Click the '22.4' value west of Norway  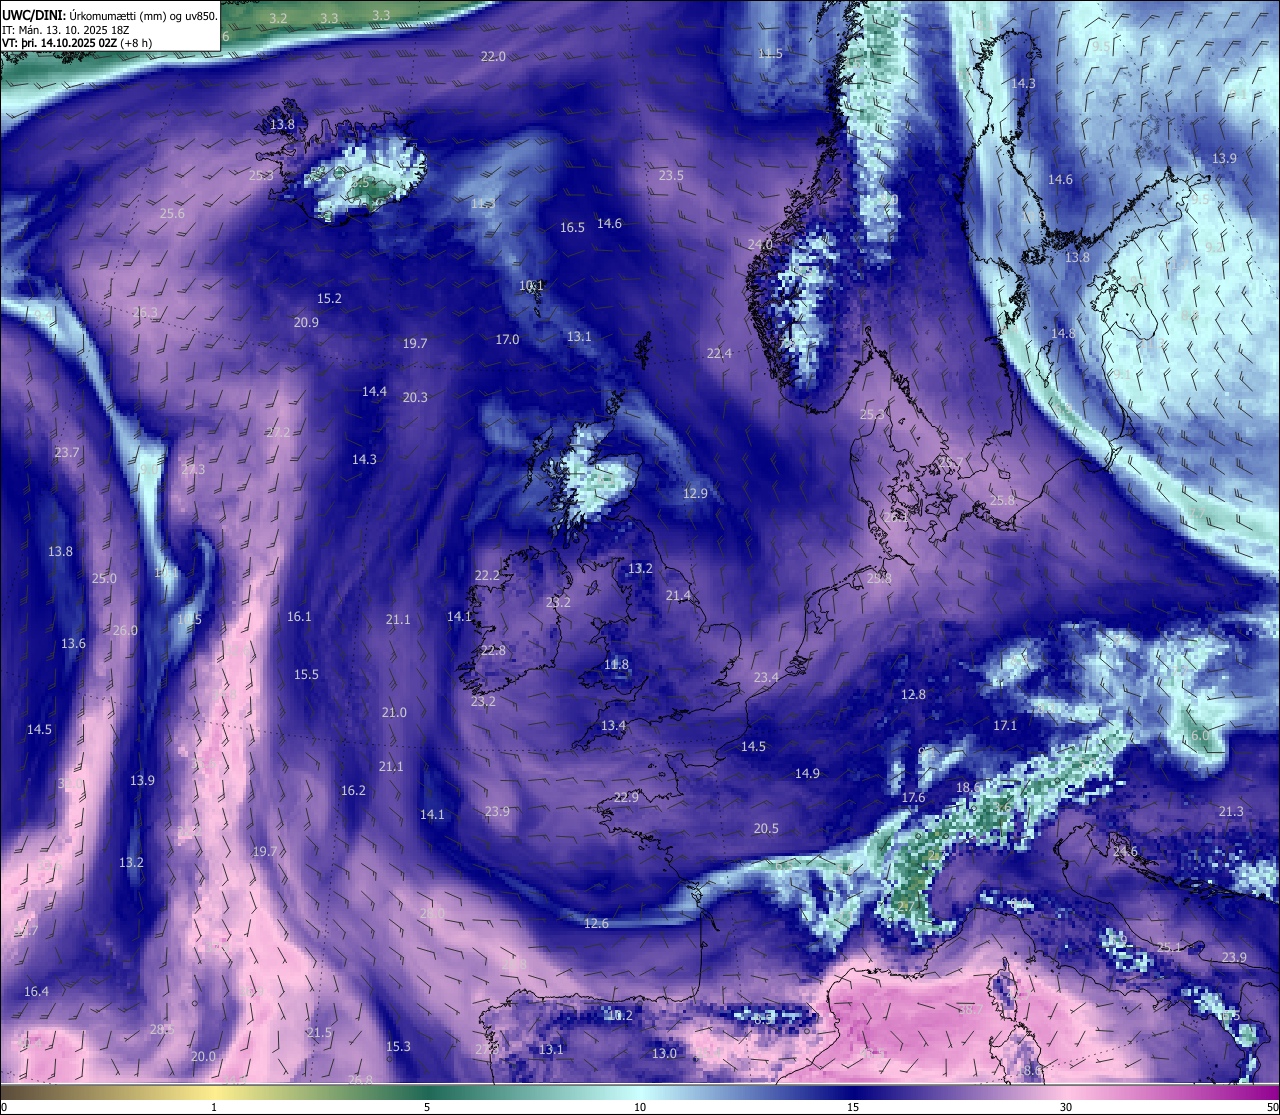point(719,353)
